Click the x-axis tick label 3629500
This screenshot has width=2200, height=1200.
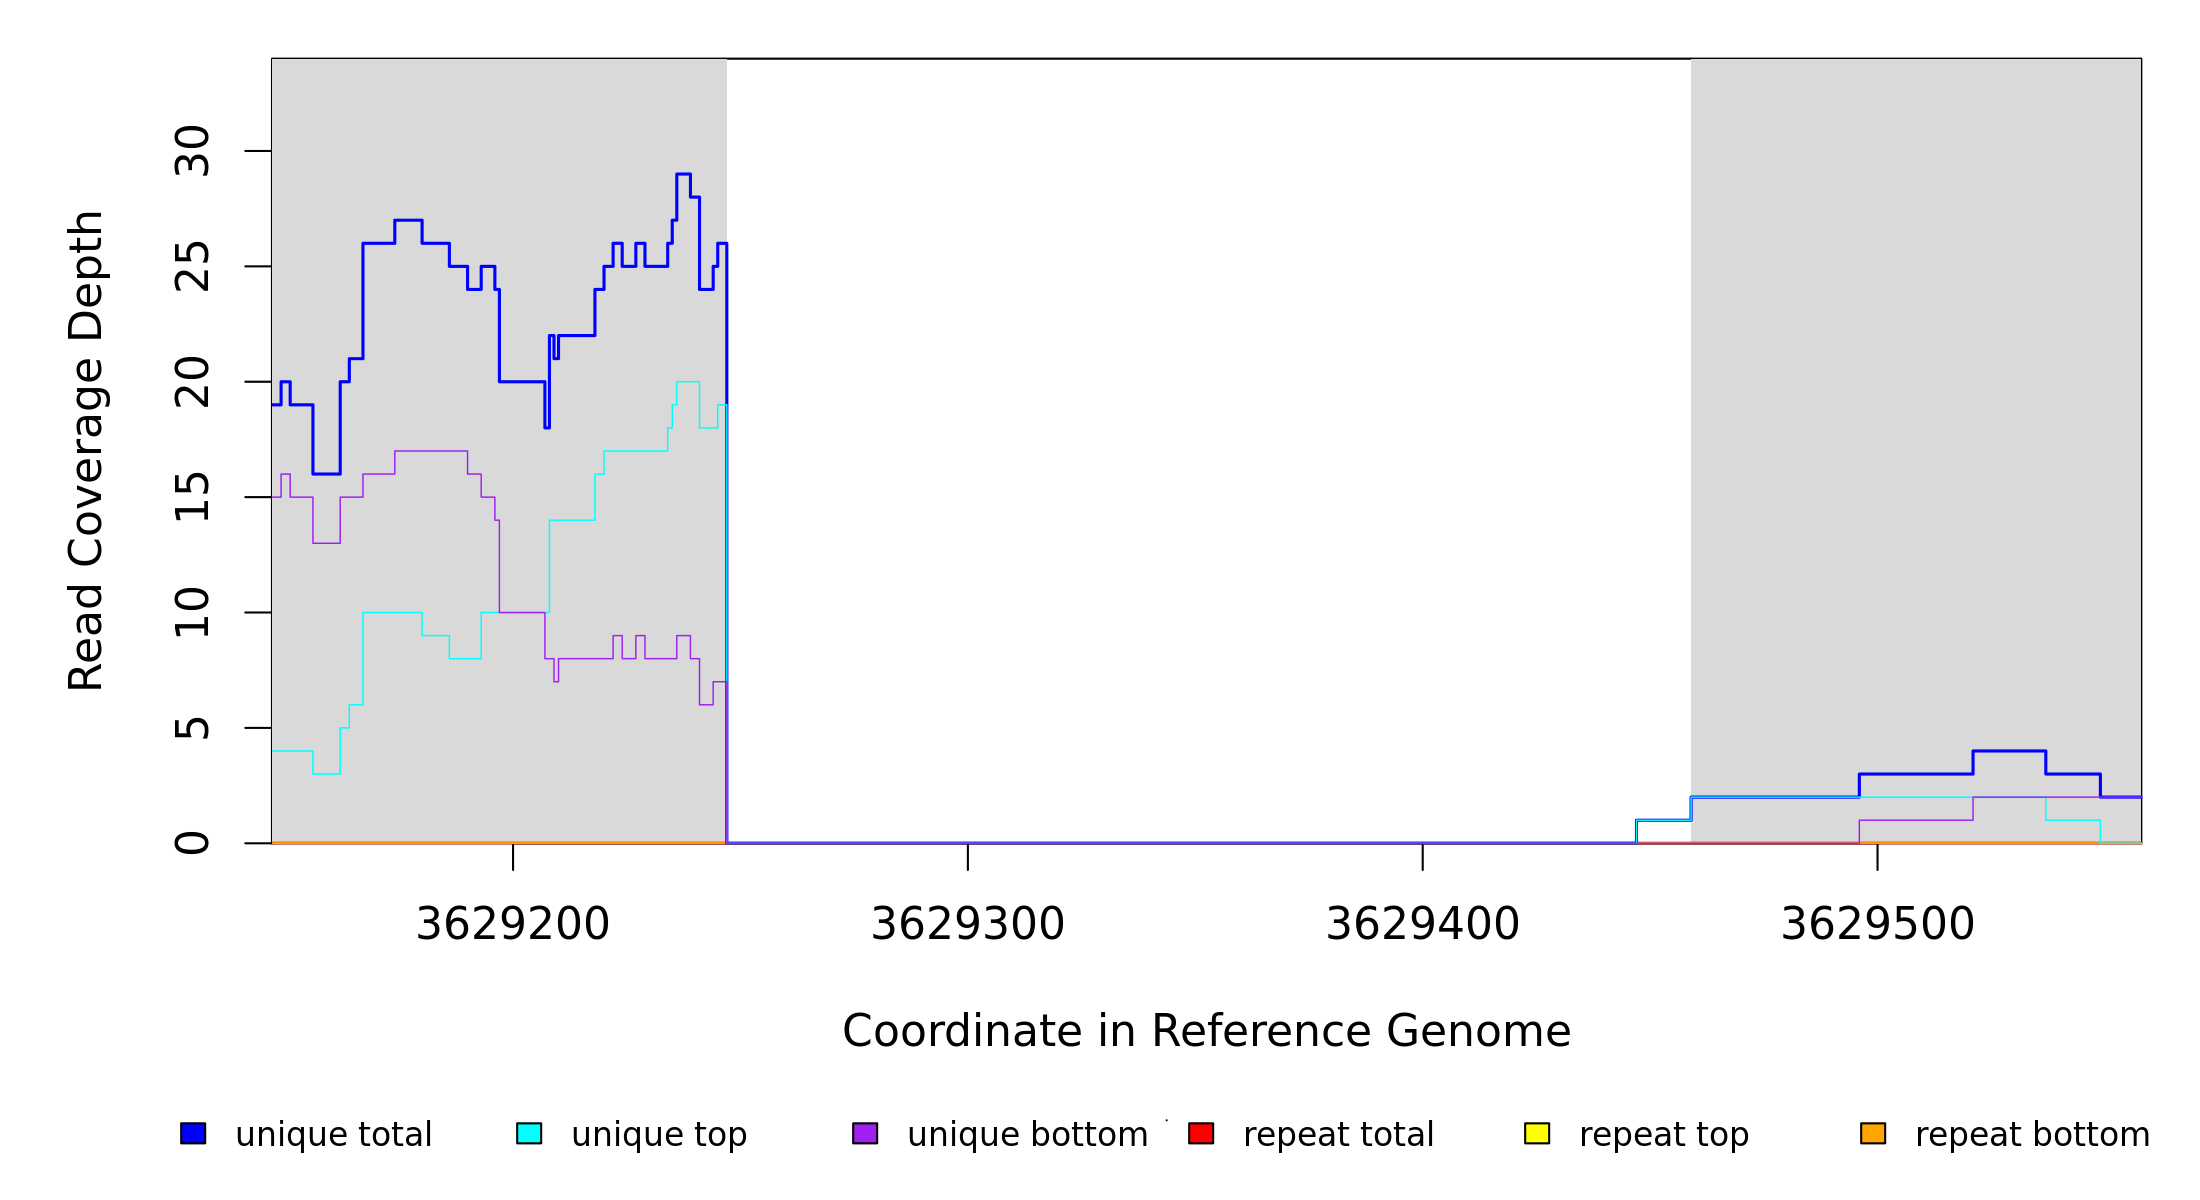pyautogui.click(x=1877, y=925)
